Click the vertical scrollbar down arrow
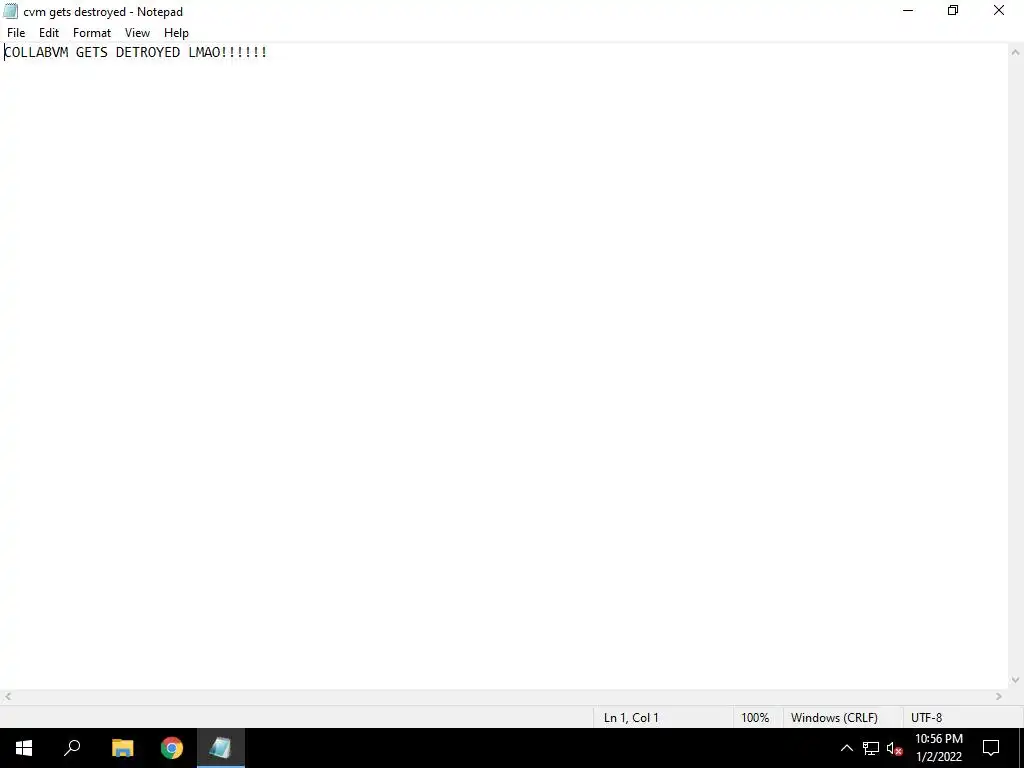 tap(1016, 680)
